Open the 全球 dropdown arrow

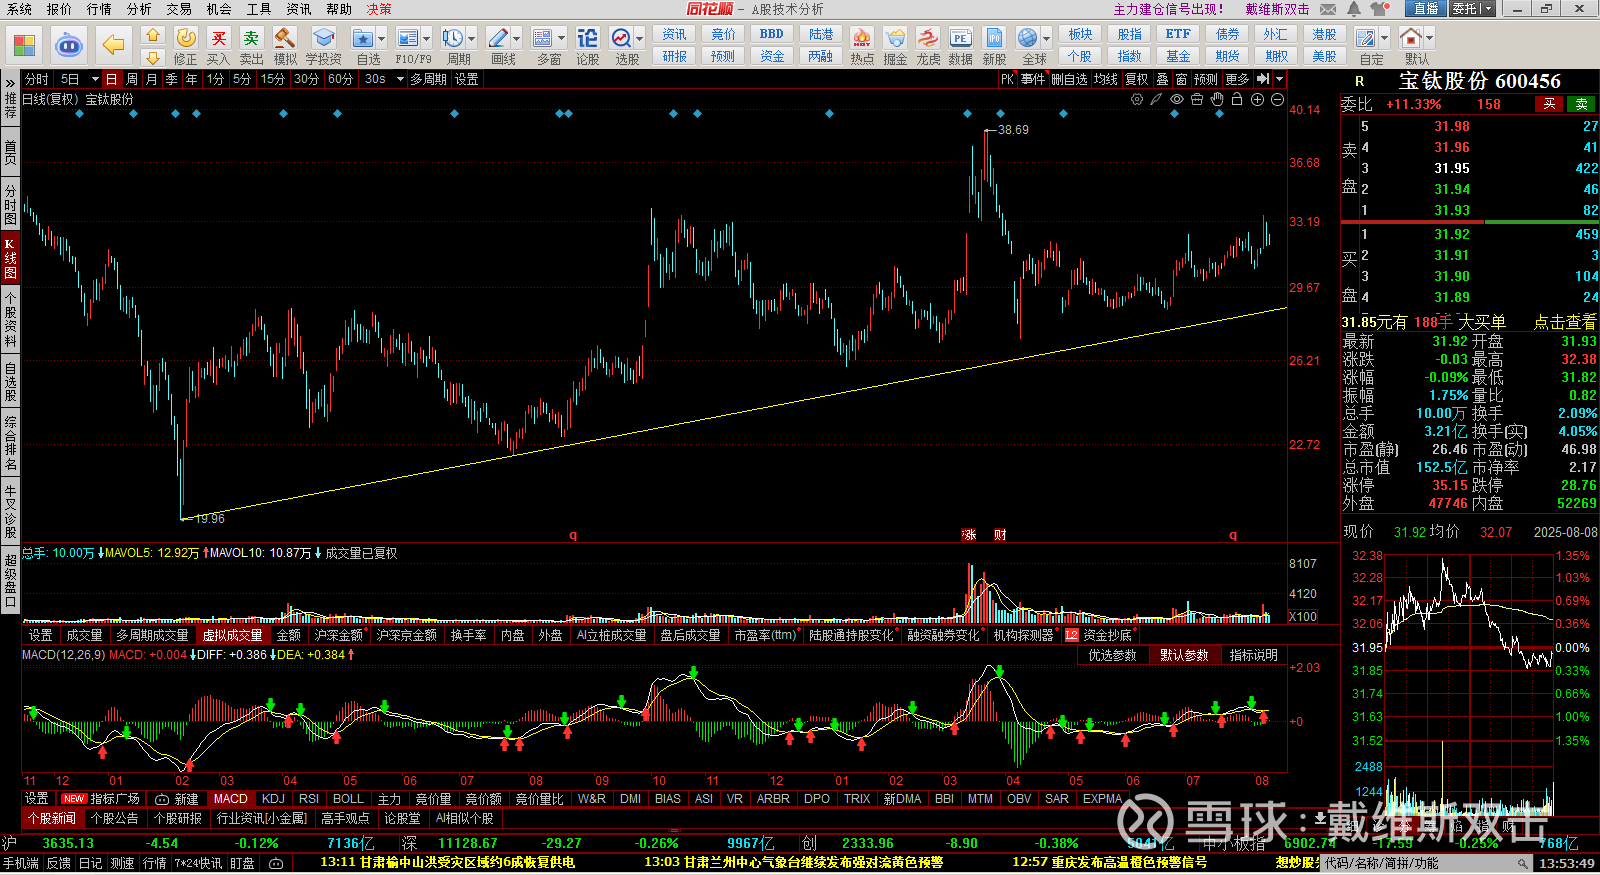pos(1044,39)
